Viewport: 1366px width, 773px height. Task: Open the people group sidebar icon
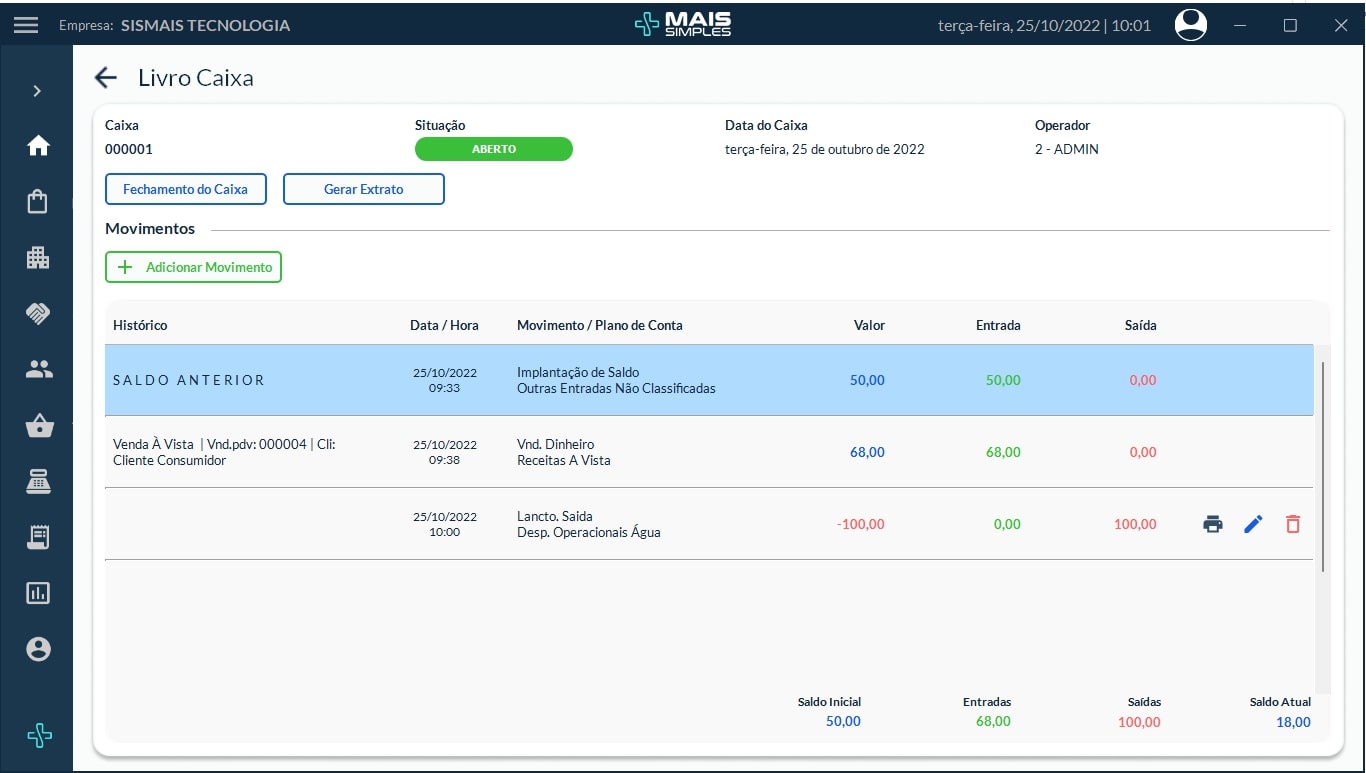point(38,370)
